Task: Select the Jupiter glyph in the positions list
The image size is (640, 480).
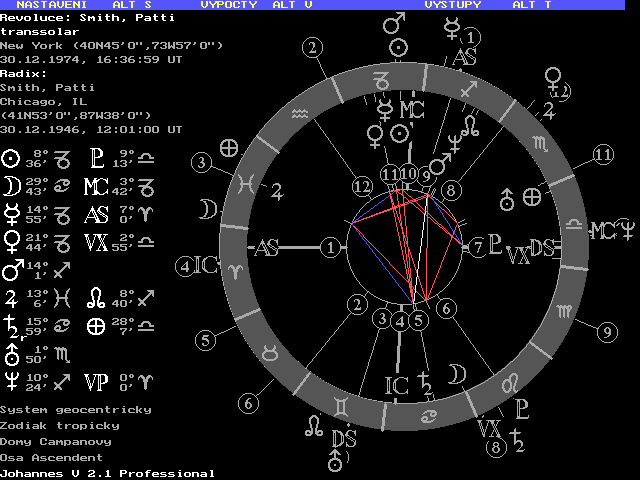Action: tap(11, 298)
